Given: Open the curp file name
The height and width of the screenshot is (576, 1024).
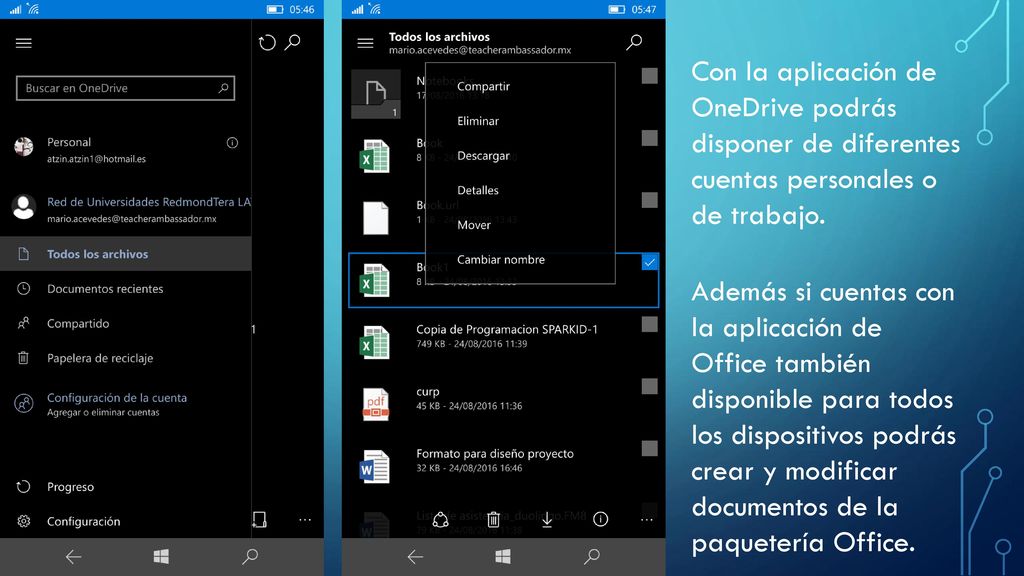Looking at the screenshot, I should (x=428, y=392).
